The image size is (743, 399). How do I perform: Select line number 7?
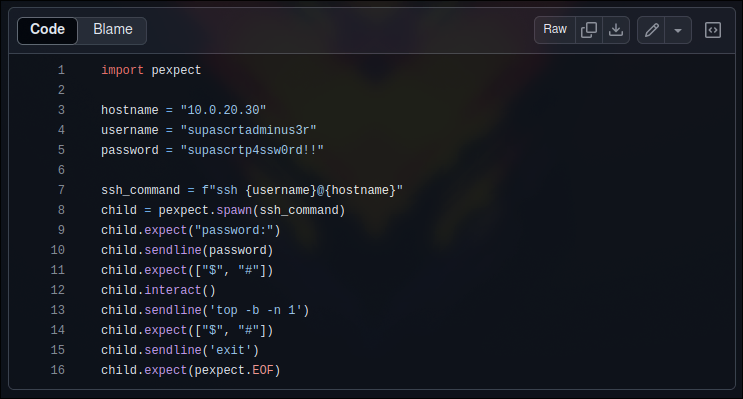click(x=61, y=190)
